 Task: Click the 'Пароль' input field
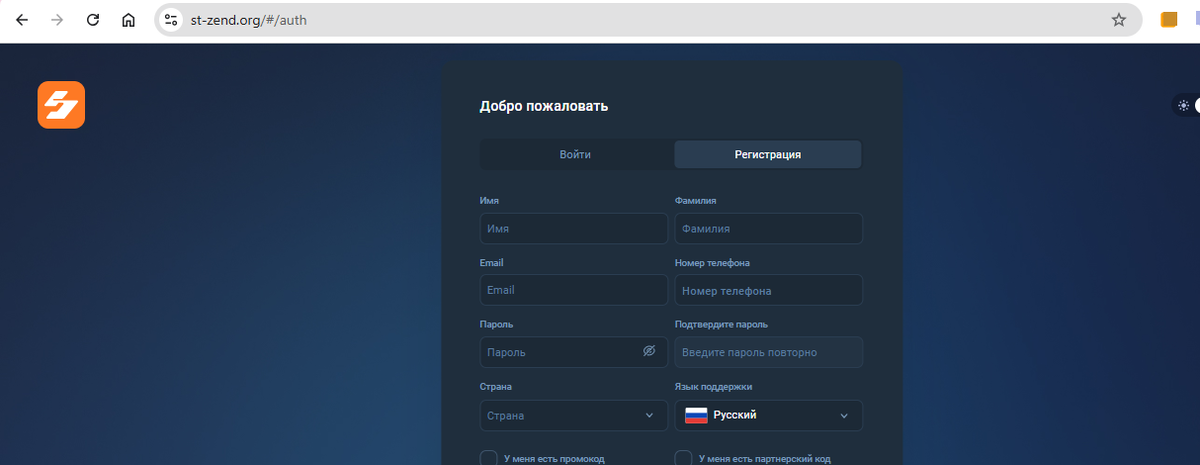574,352
